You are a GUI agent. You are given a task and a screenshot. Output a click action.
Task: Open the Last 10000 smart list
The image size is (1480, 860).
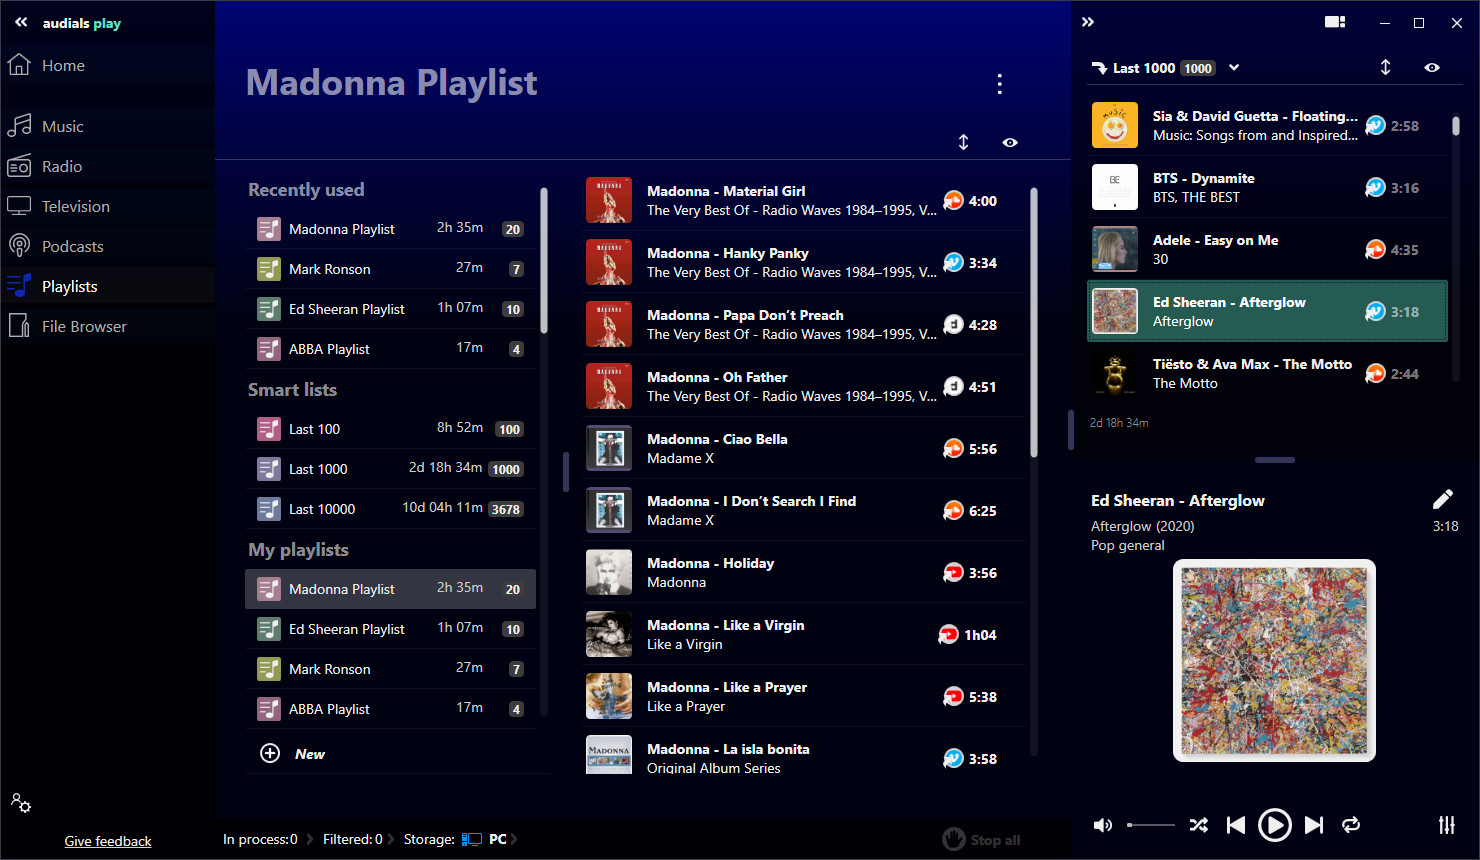[x=390, y=509]
